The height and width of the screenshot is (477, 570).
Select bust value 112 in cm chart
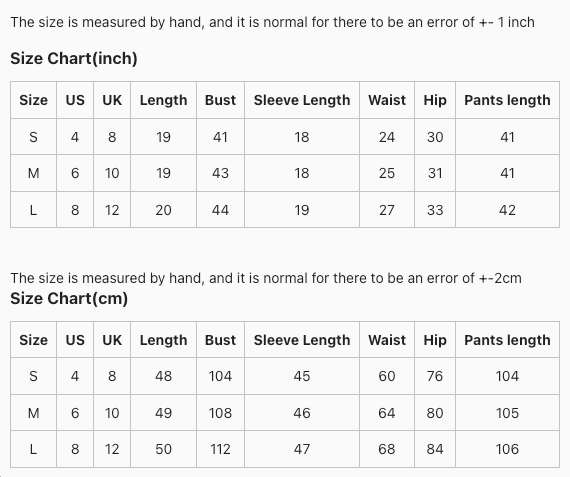220,449
